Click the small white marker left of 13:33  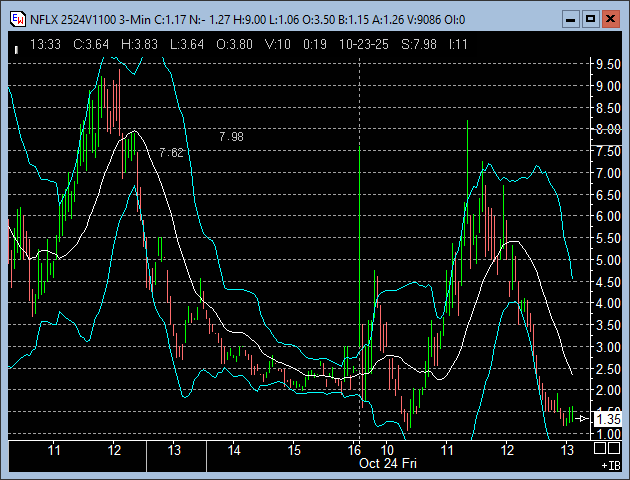pyautogui.click(x=15, y=46)
